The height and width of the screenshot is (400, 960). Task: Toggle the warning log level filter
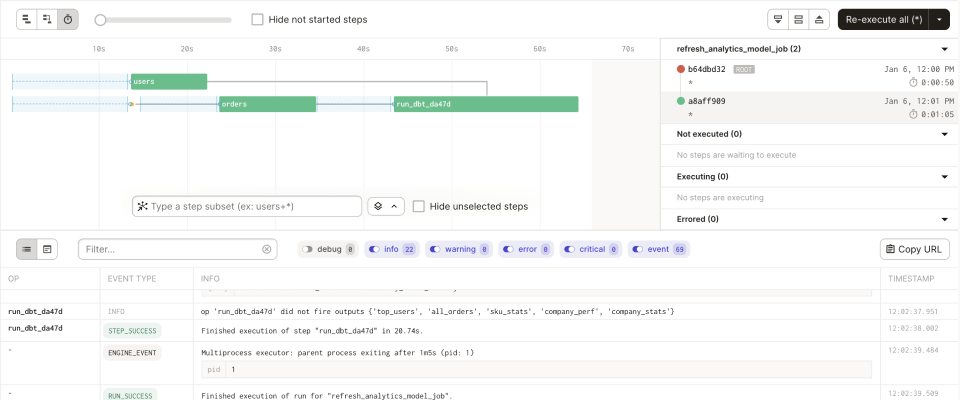click(458, 249)
